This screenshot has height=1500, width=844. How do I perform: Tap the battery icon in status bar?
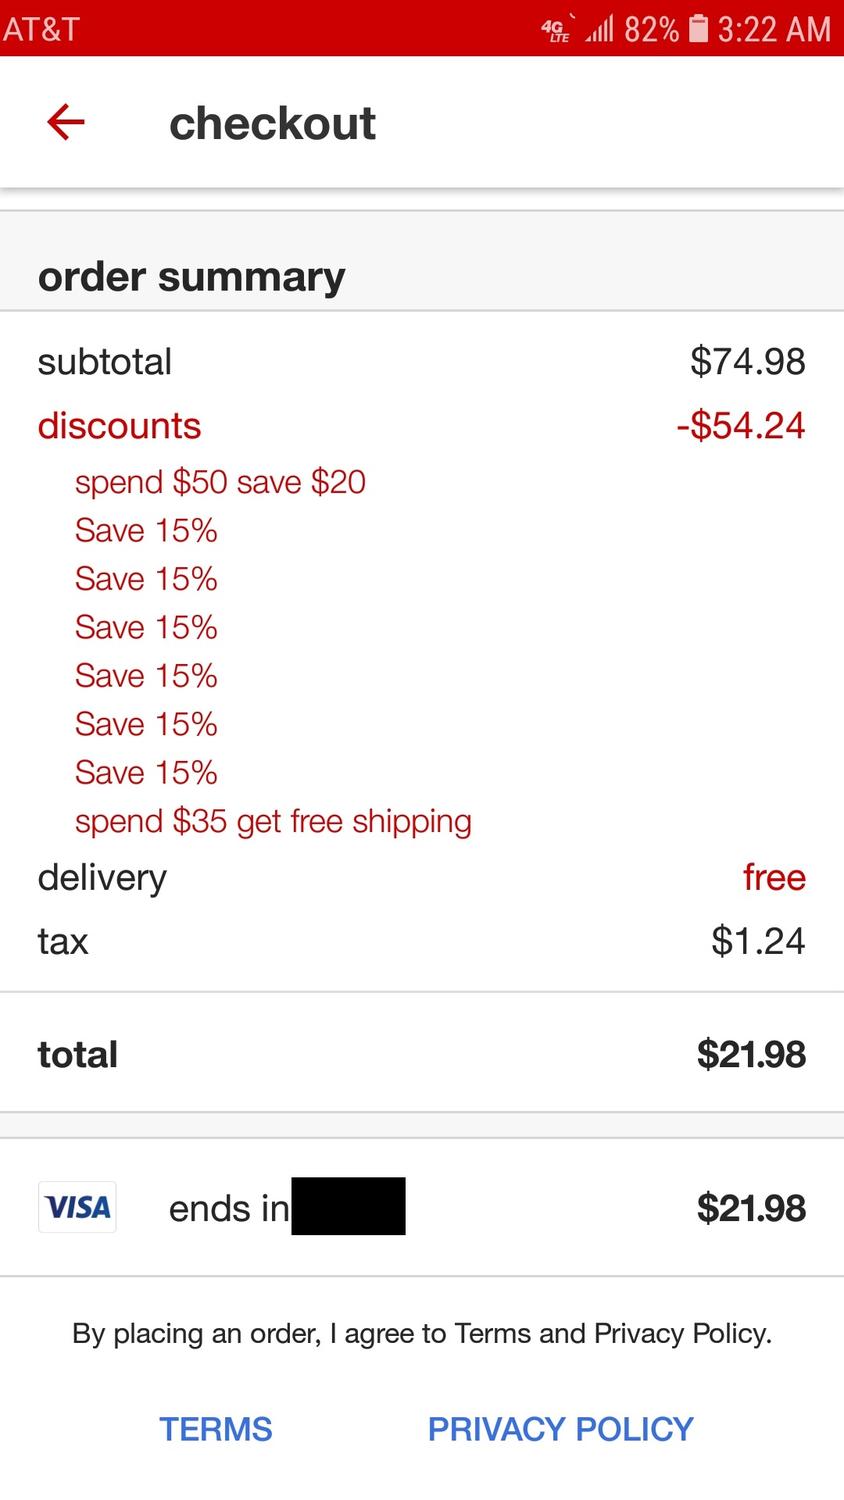pos(699,28)
